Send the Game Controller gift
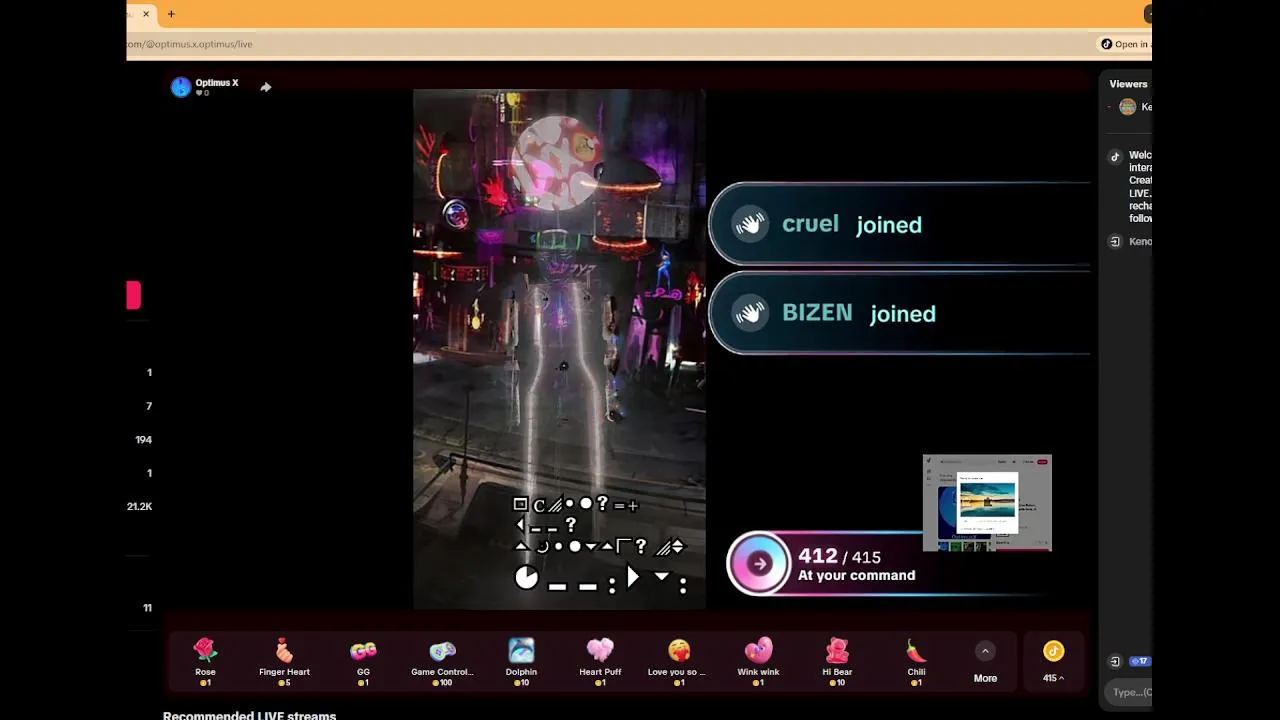 click(x=442, y=661)
